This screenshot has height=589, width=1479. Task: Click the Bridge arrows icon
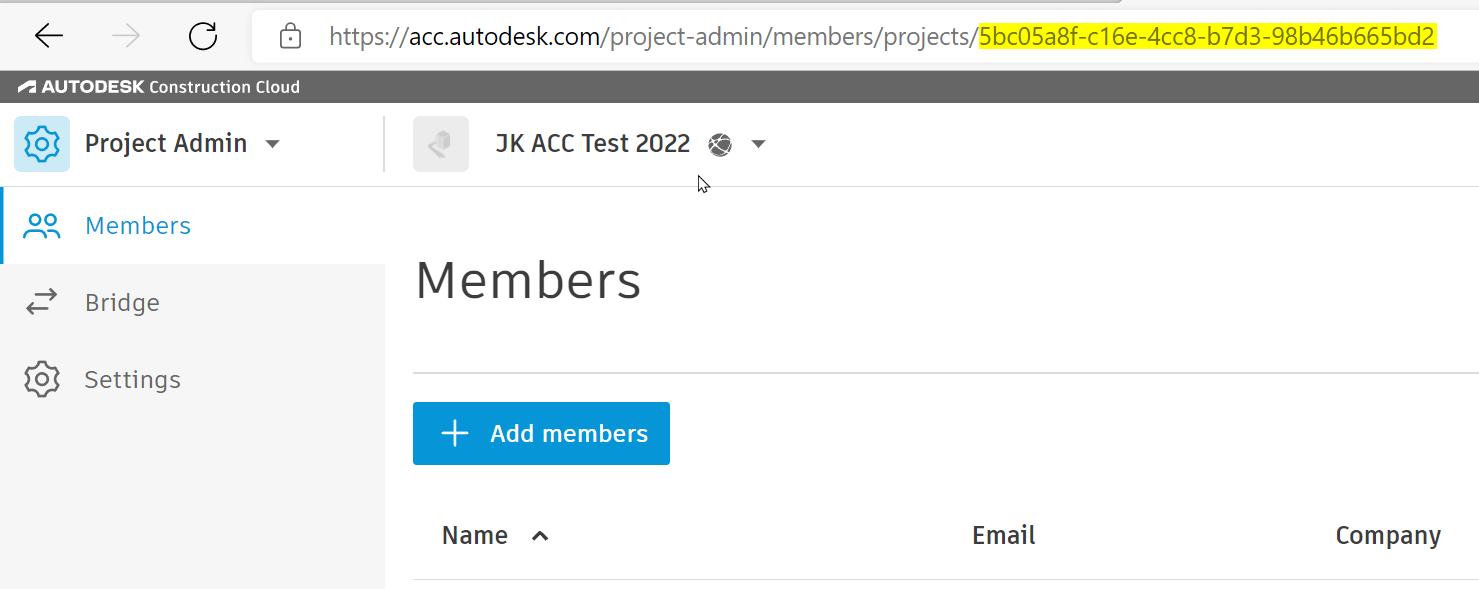click(42, 303)
